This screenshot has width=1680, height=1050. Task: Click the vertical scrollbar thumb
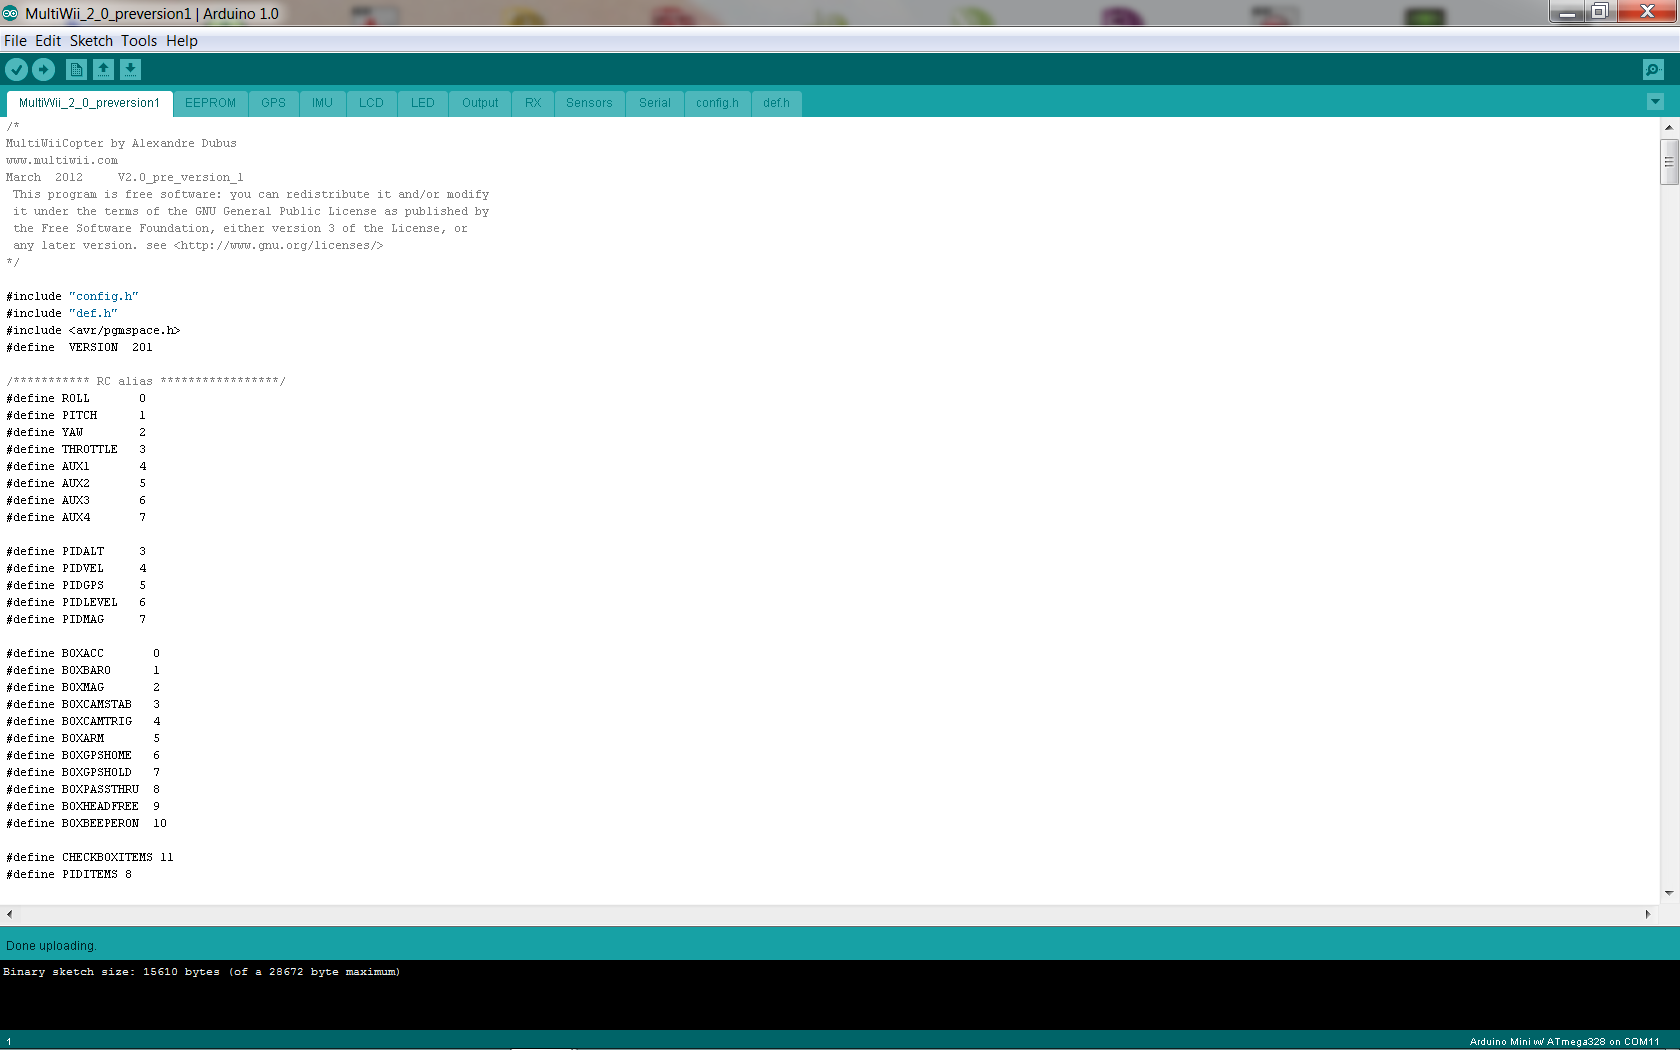[x=1669, y=162]
